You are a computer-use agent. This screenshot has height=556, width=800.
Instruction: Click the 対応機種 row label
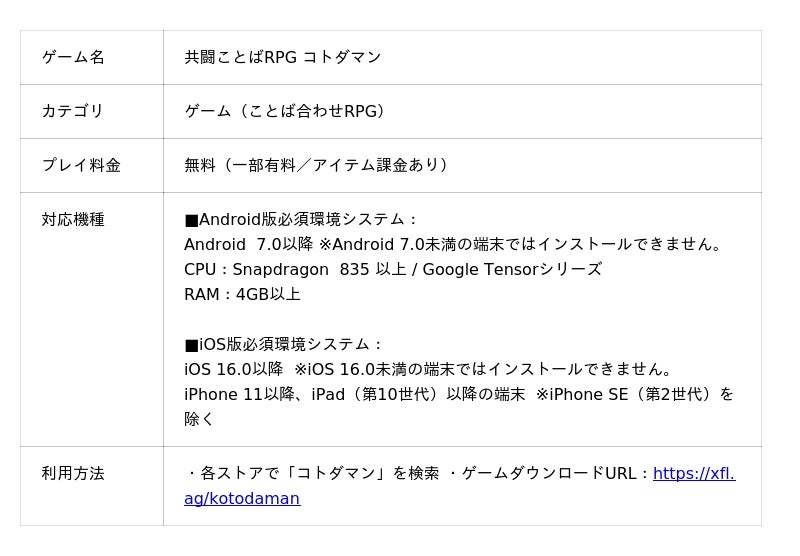pyautogui.click(x=73, y=220)
